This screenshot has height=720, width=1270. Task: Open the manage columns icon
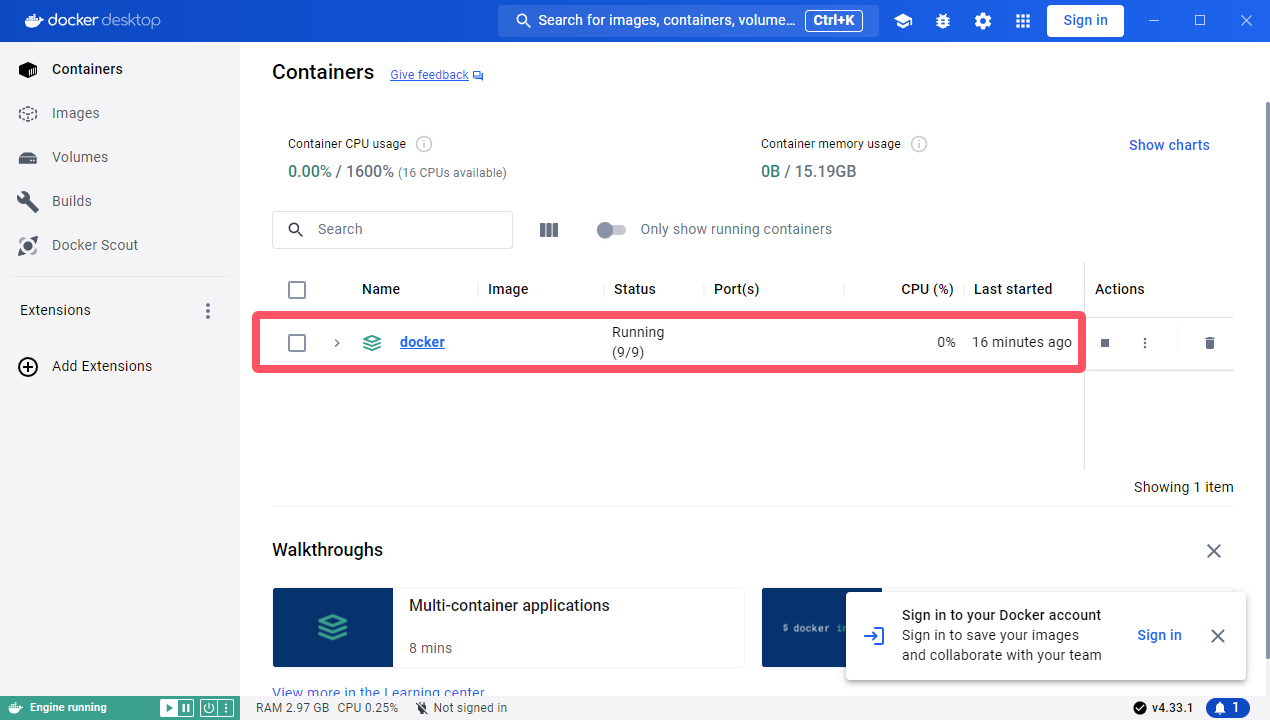click(x=549, y=230)
